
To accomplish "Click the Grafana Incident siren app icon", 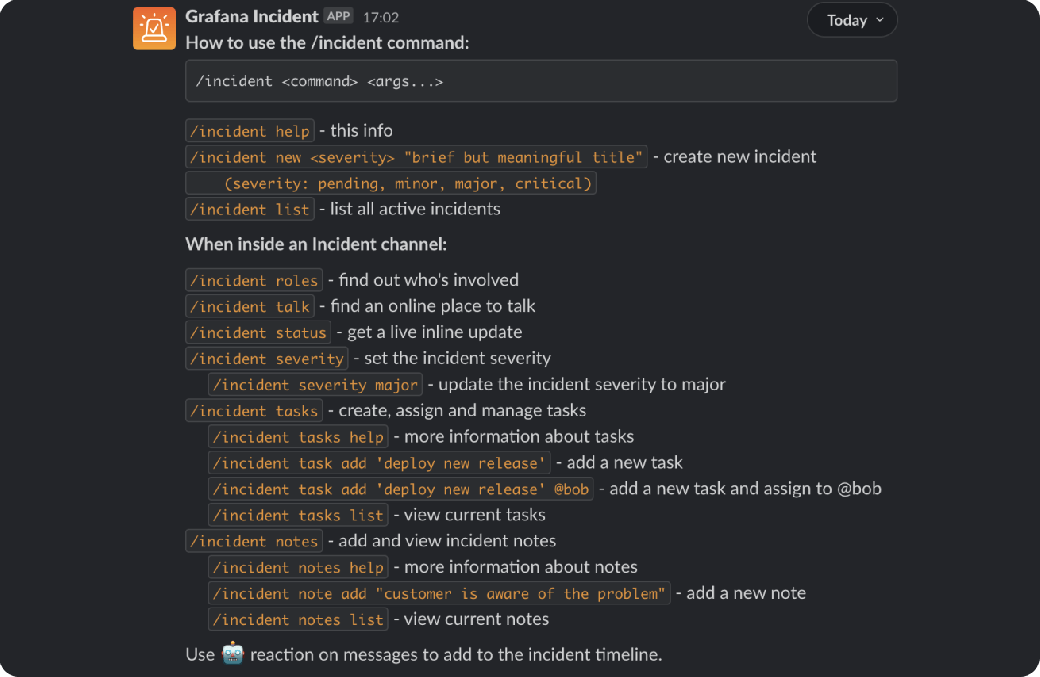I will tap(154, 28).
